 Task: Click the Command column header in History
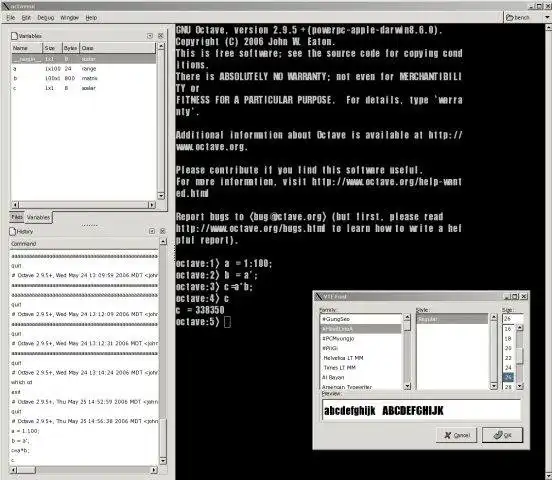(x=84, y=244)
